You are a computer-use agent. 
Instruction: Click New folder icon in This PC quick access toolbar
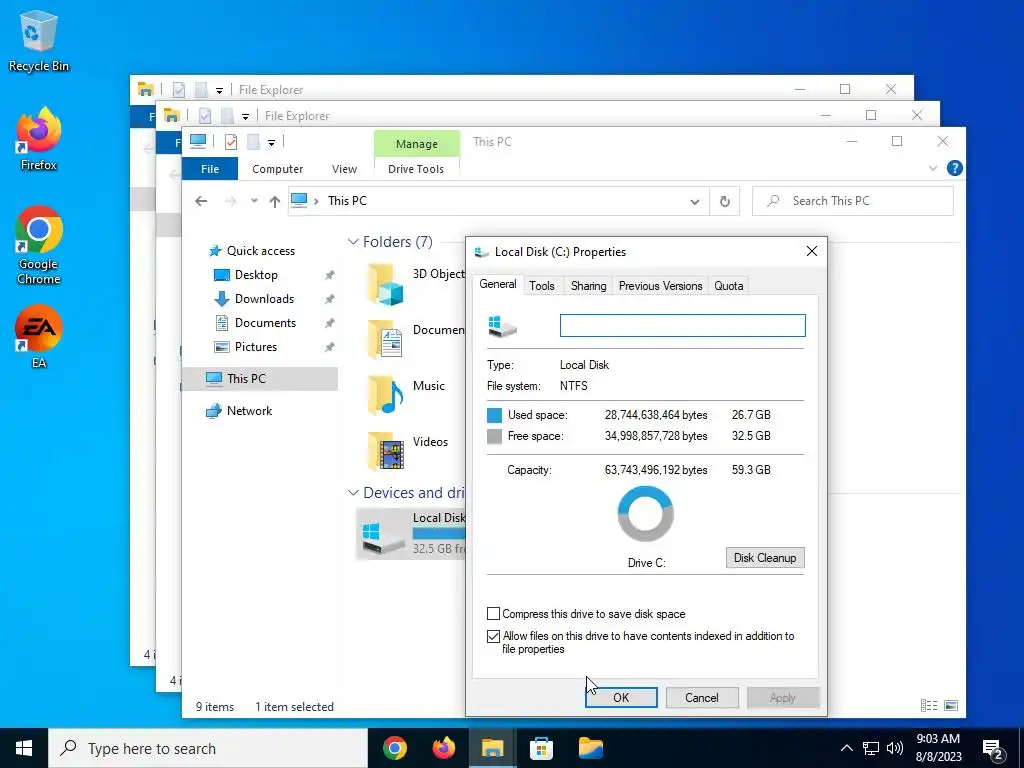(x=253, y=142)
